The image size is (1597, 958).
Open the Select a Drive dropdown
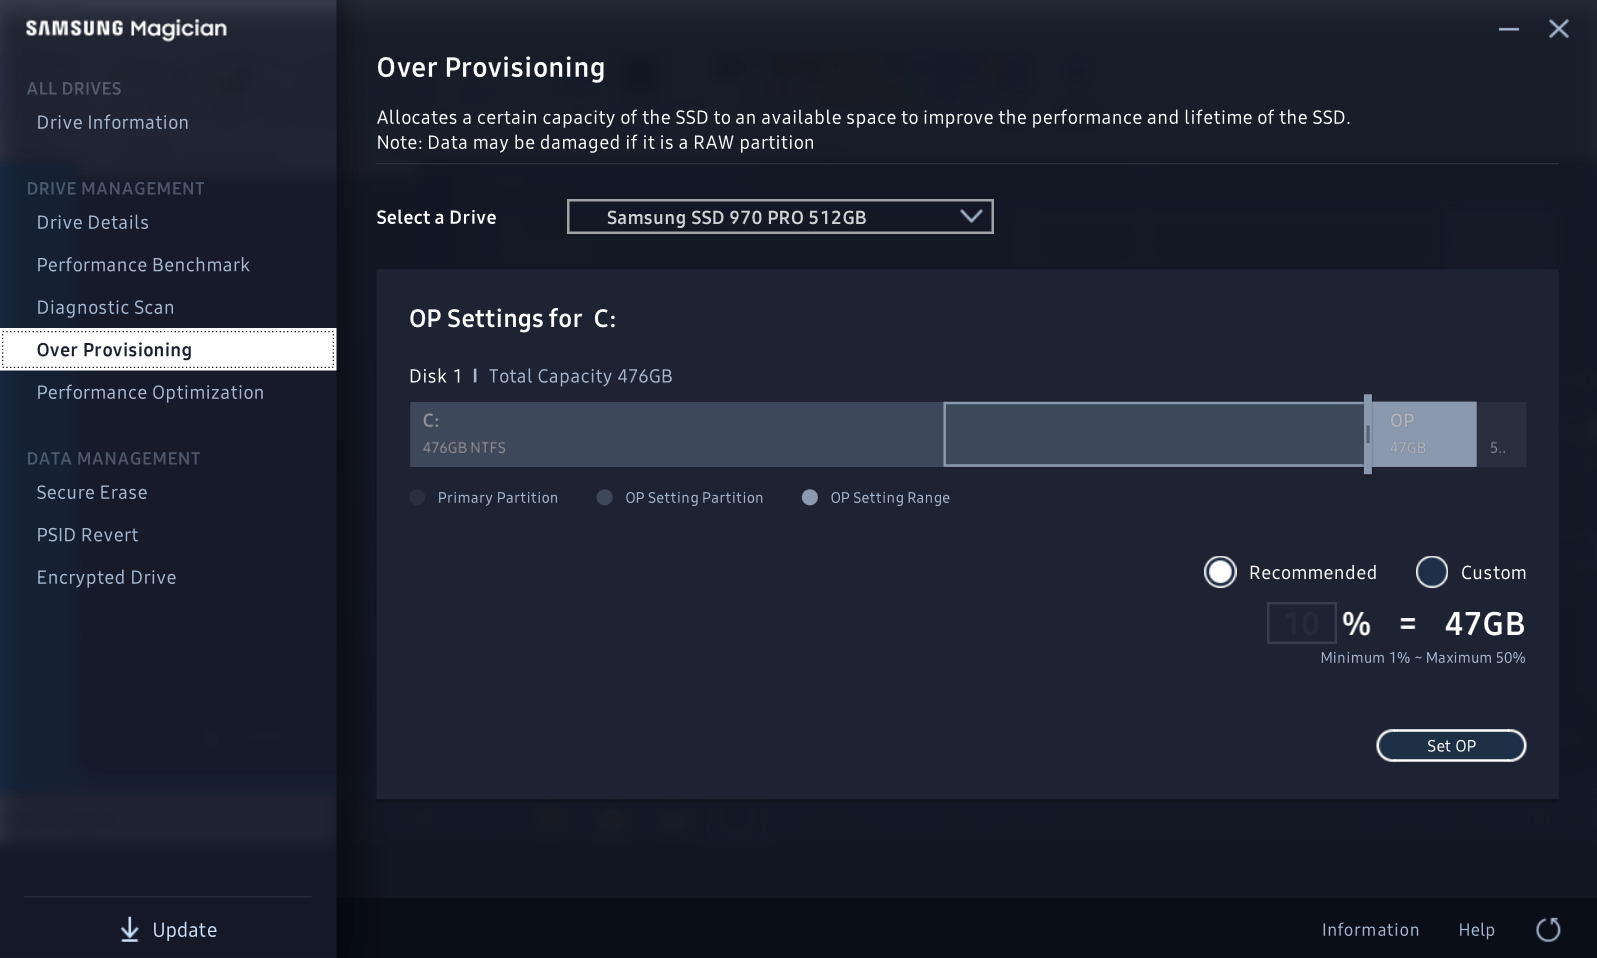pos(780,217)
